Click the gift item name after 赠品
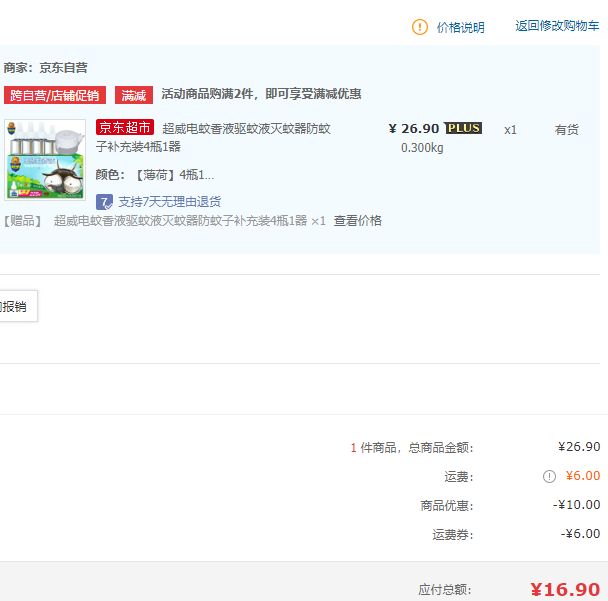 coord(180,221)
